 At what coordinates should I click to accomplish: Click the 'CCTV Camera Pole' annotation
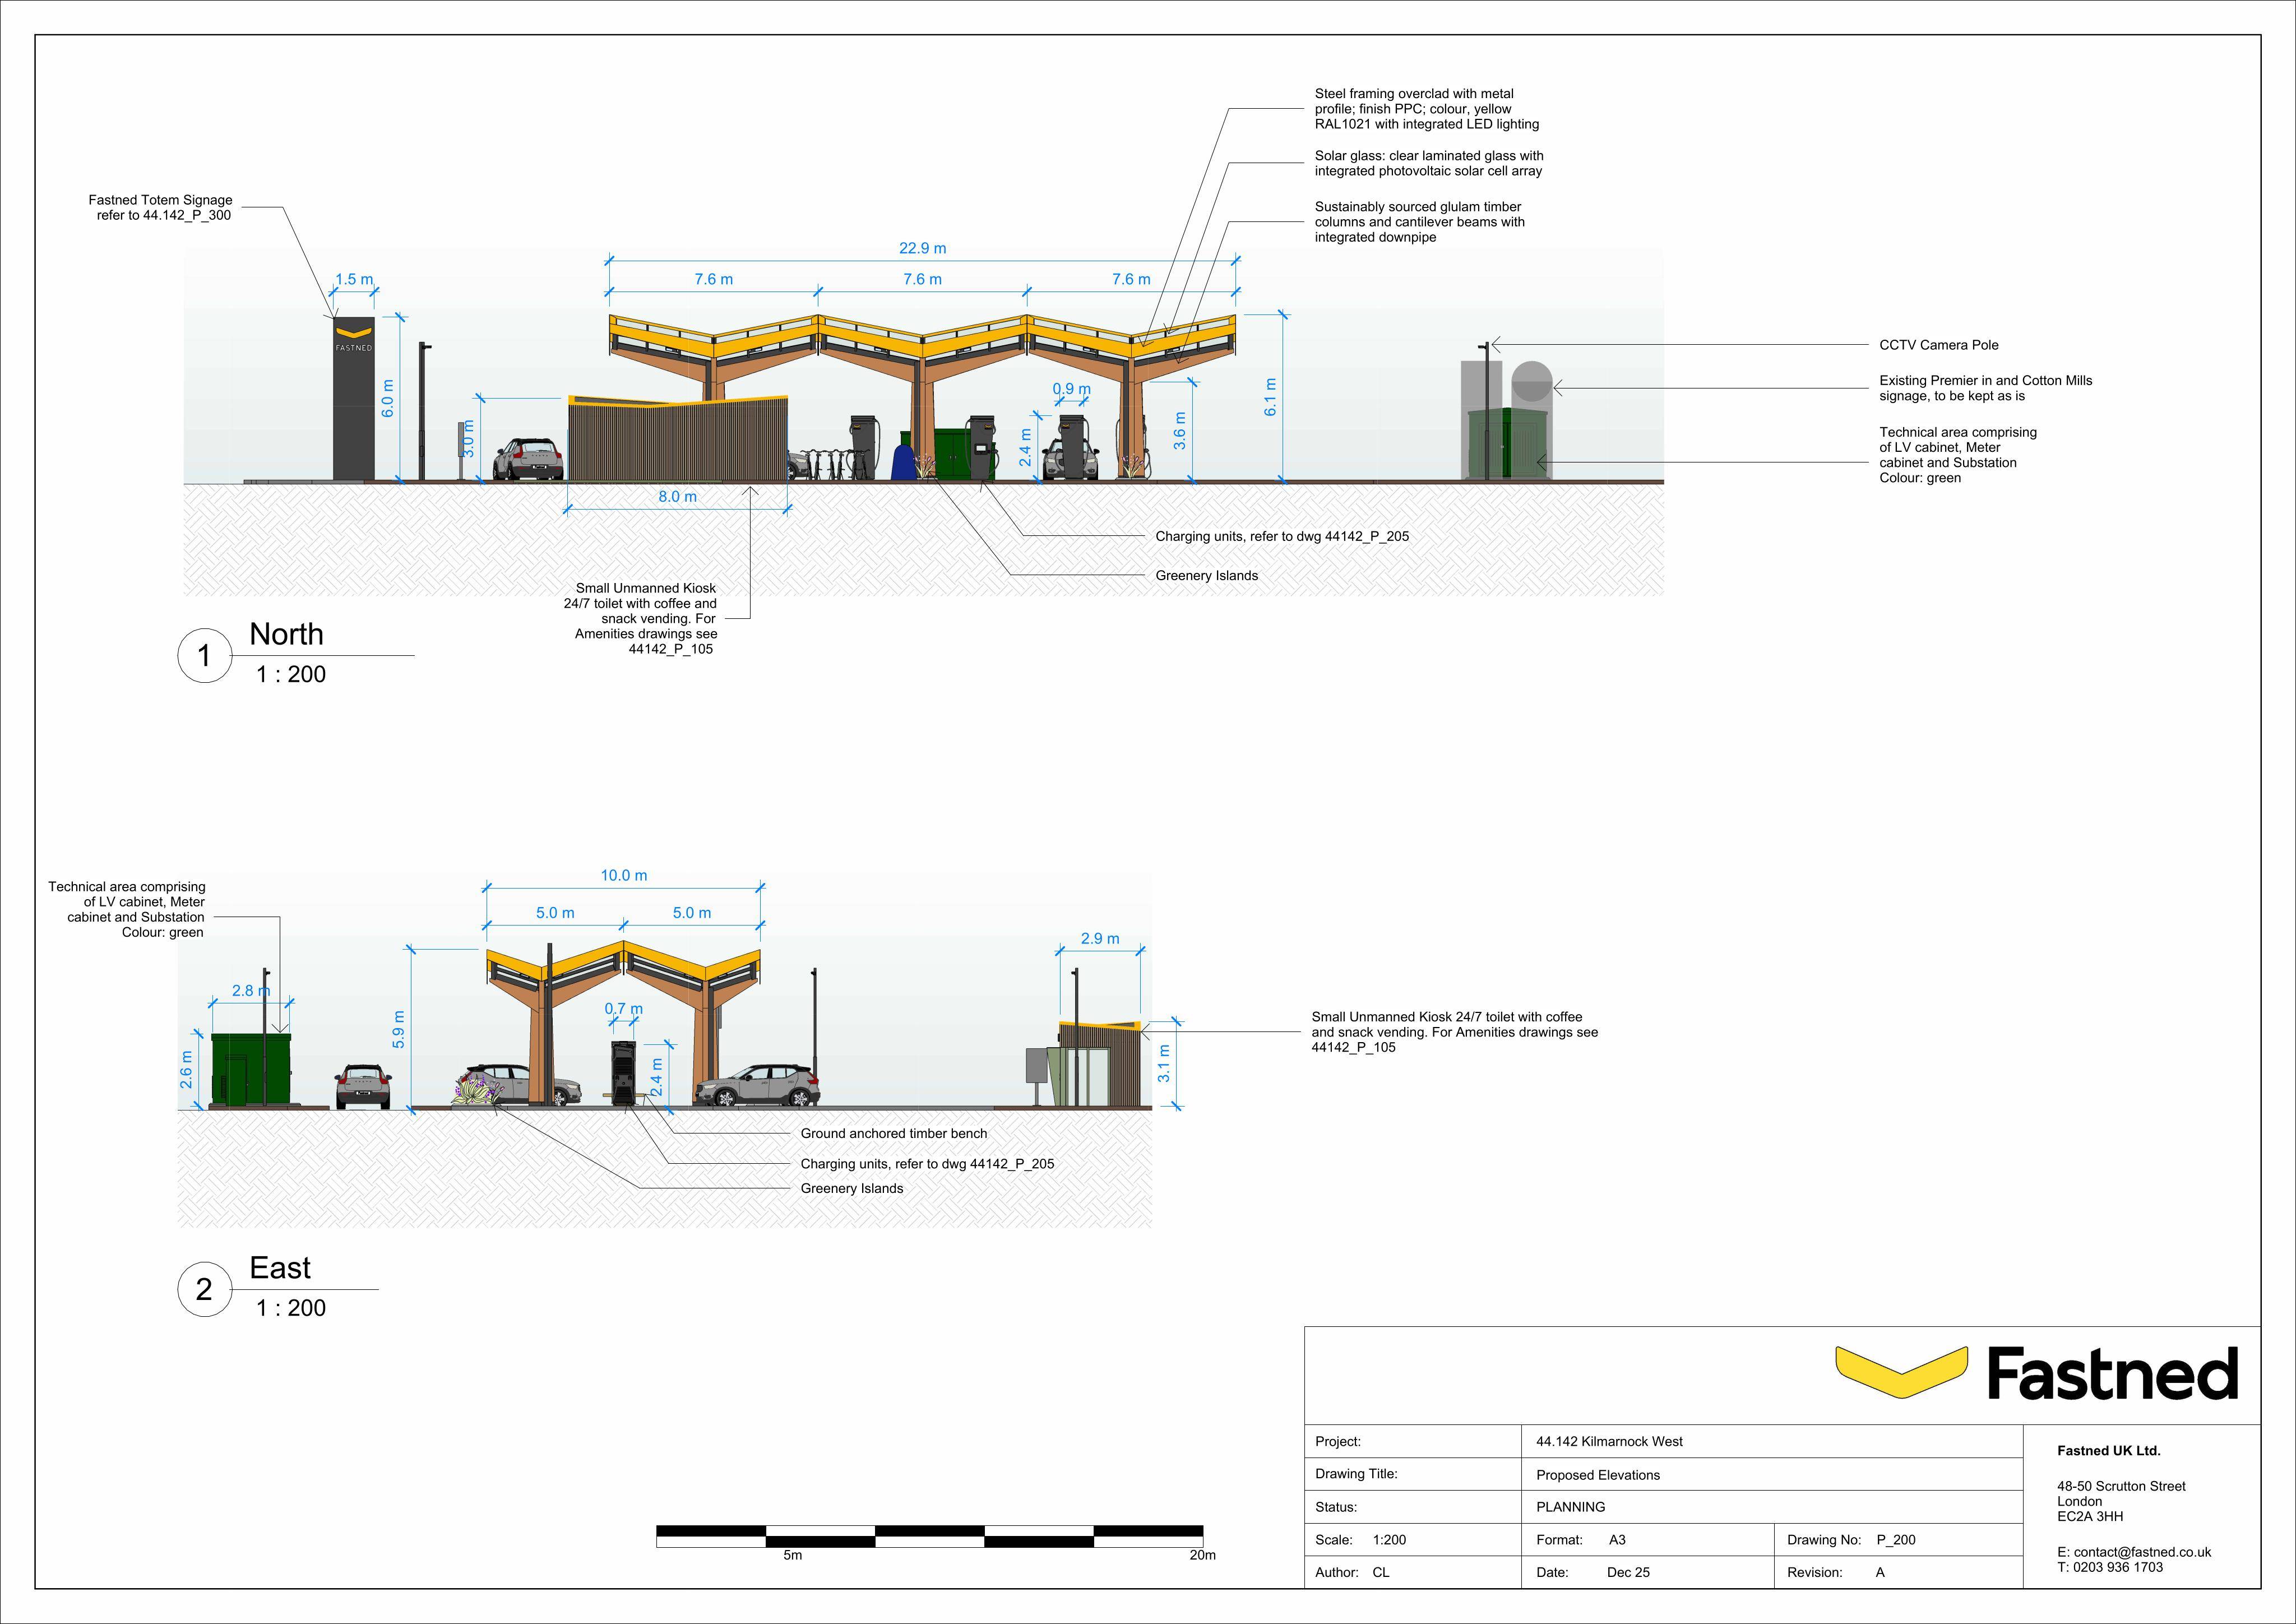(1938, 345)
